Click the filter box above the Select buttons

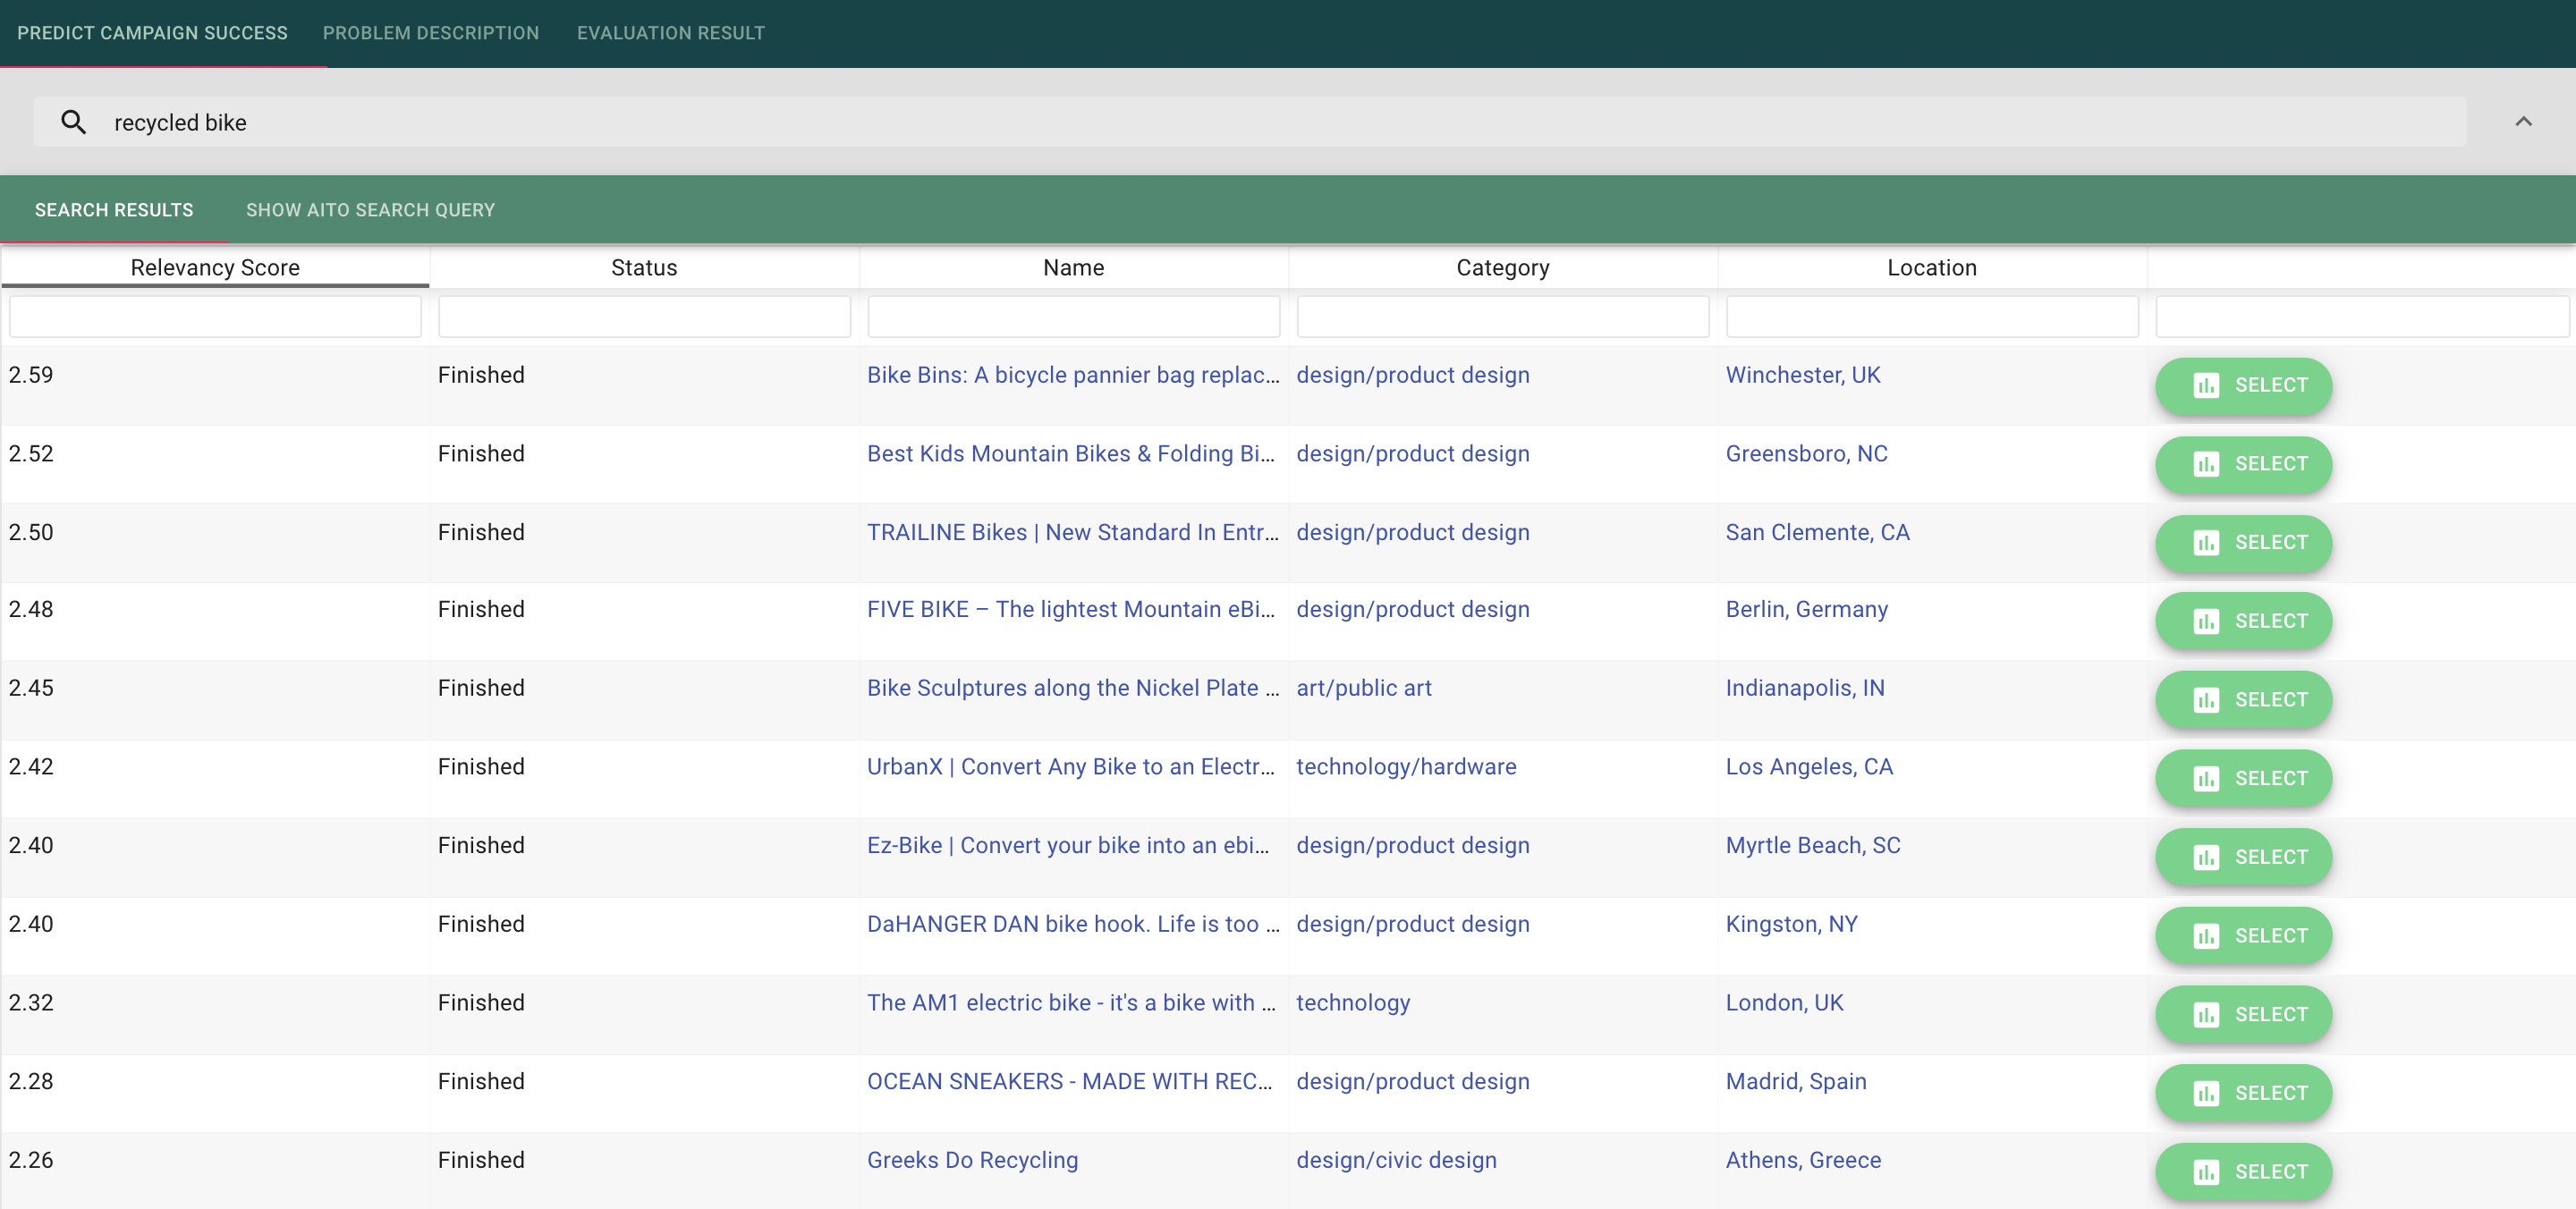point(2362,316)
